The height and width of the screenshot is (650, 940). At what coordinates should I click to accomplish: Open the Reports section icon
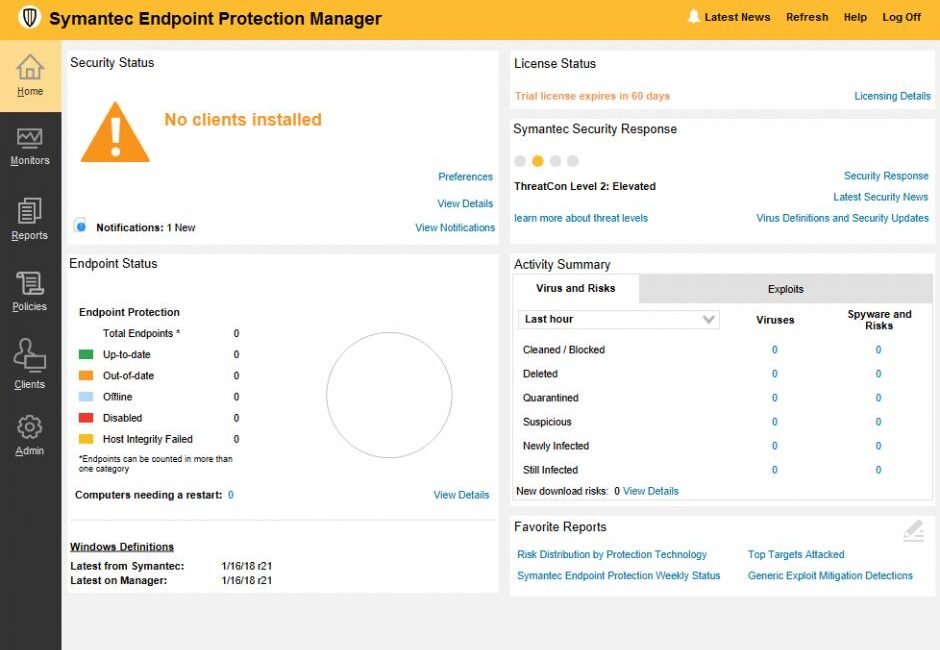[x=29, y=211]
